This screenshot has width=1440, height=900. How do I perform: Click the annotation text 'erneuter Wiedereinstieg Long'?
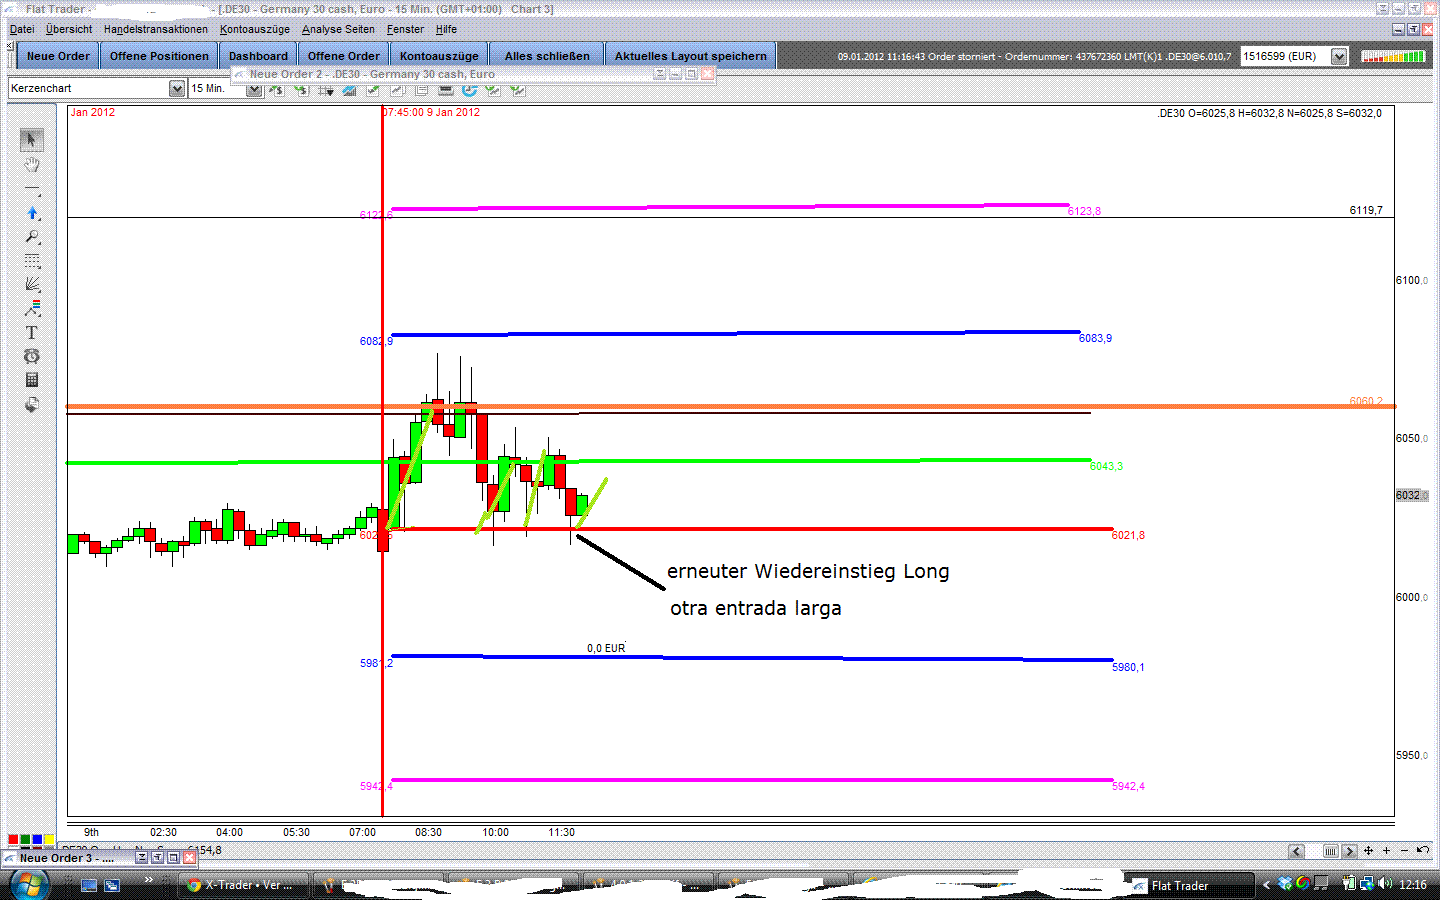[x=808, y=571]
